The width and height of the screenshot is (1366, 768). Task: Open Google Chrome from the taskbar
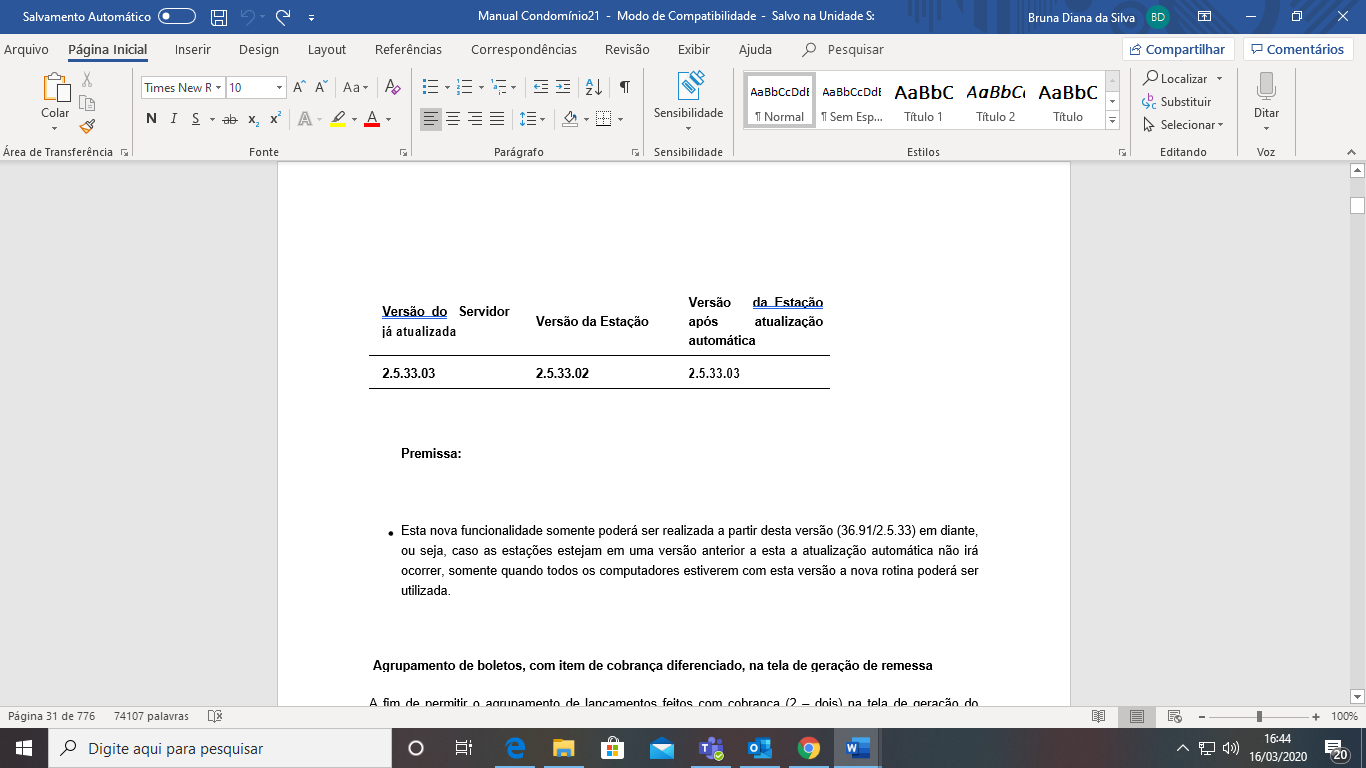point(809,748)
